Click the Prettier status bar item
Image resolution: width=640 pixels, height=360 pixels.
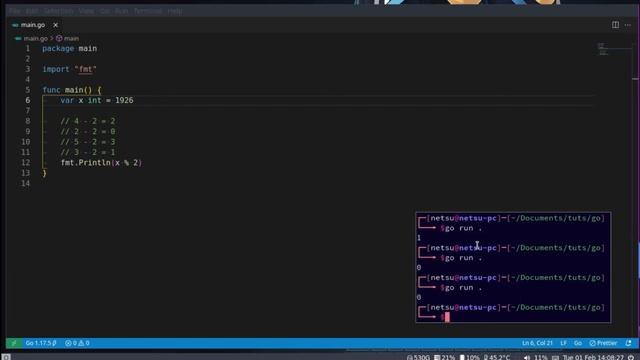(603, 343)
